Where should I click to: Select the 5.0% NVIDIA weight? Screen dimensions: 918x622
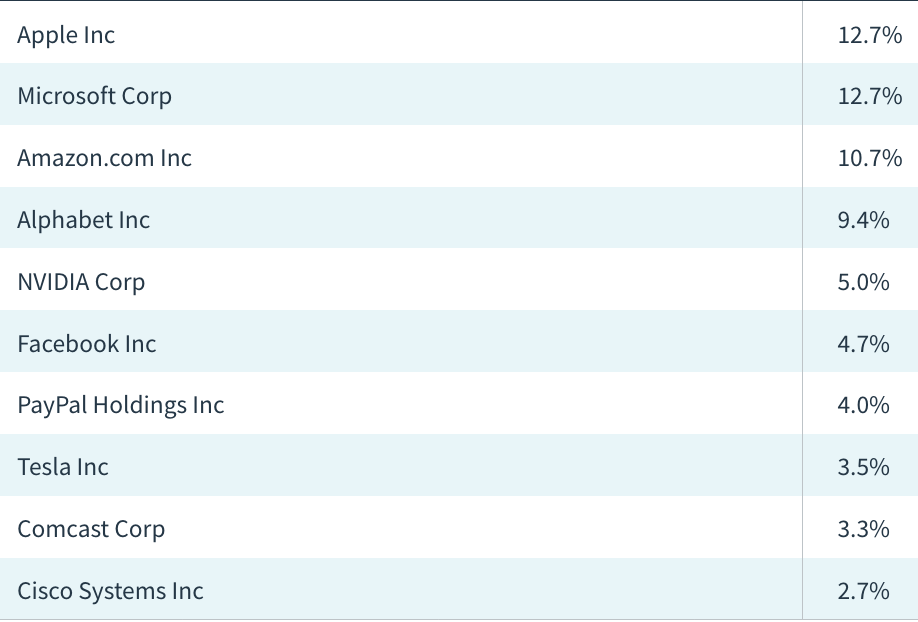click(864, 282)
